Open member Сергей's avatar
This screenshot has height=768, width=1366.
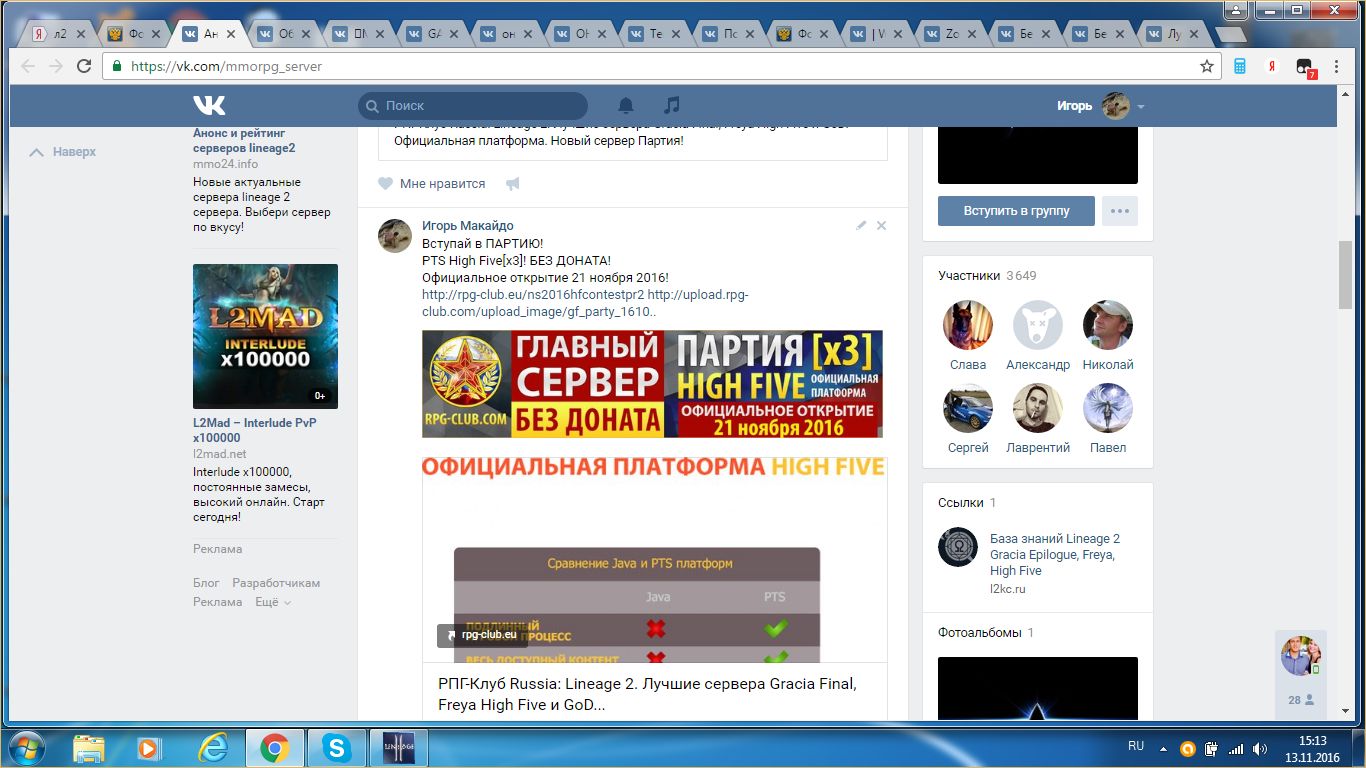tap(968, 408)
